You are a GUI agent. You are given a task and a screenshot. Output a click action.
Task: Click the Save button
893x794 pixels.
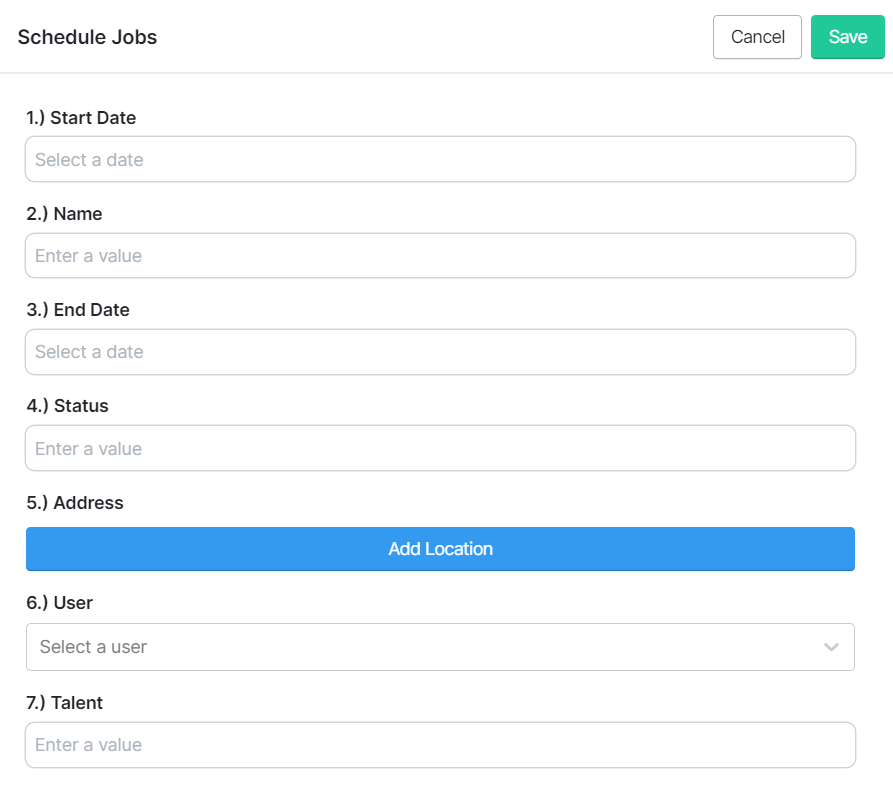847,37
